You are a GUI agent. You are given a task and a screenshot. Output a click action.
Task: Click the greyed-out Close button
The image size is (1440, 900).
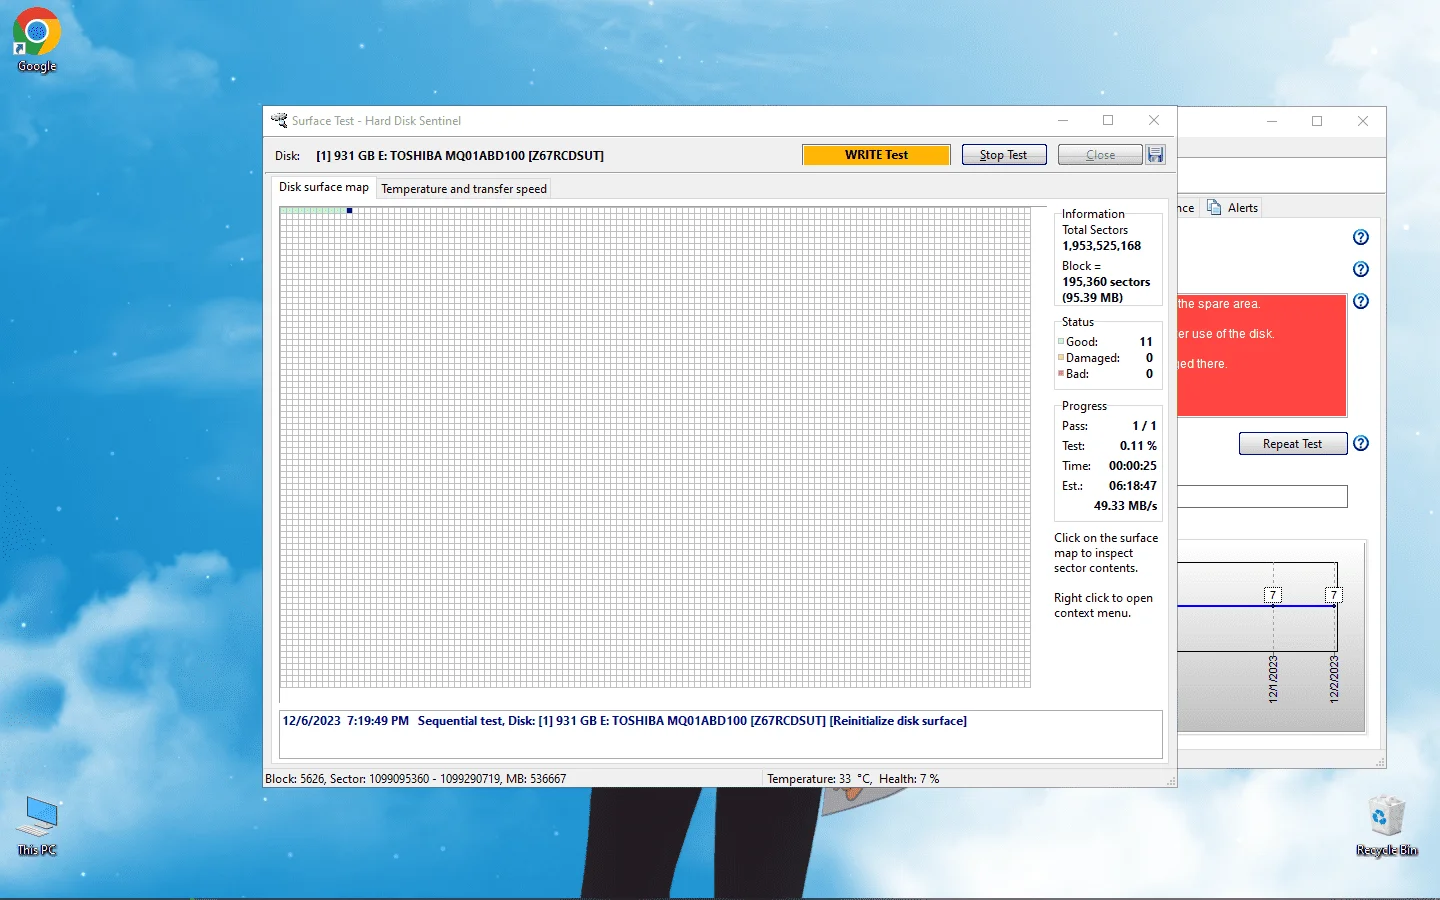click(x=1100, y=155)
